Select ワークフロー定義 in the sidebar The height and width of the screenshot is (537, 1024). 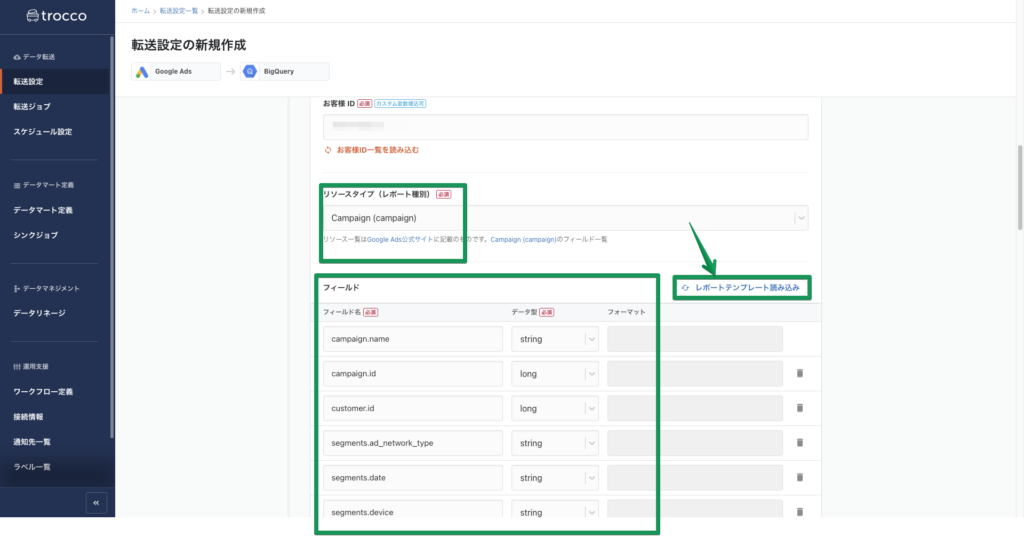click(x=43, y=391)
